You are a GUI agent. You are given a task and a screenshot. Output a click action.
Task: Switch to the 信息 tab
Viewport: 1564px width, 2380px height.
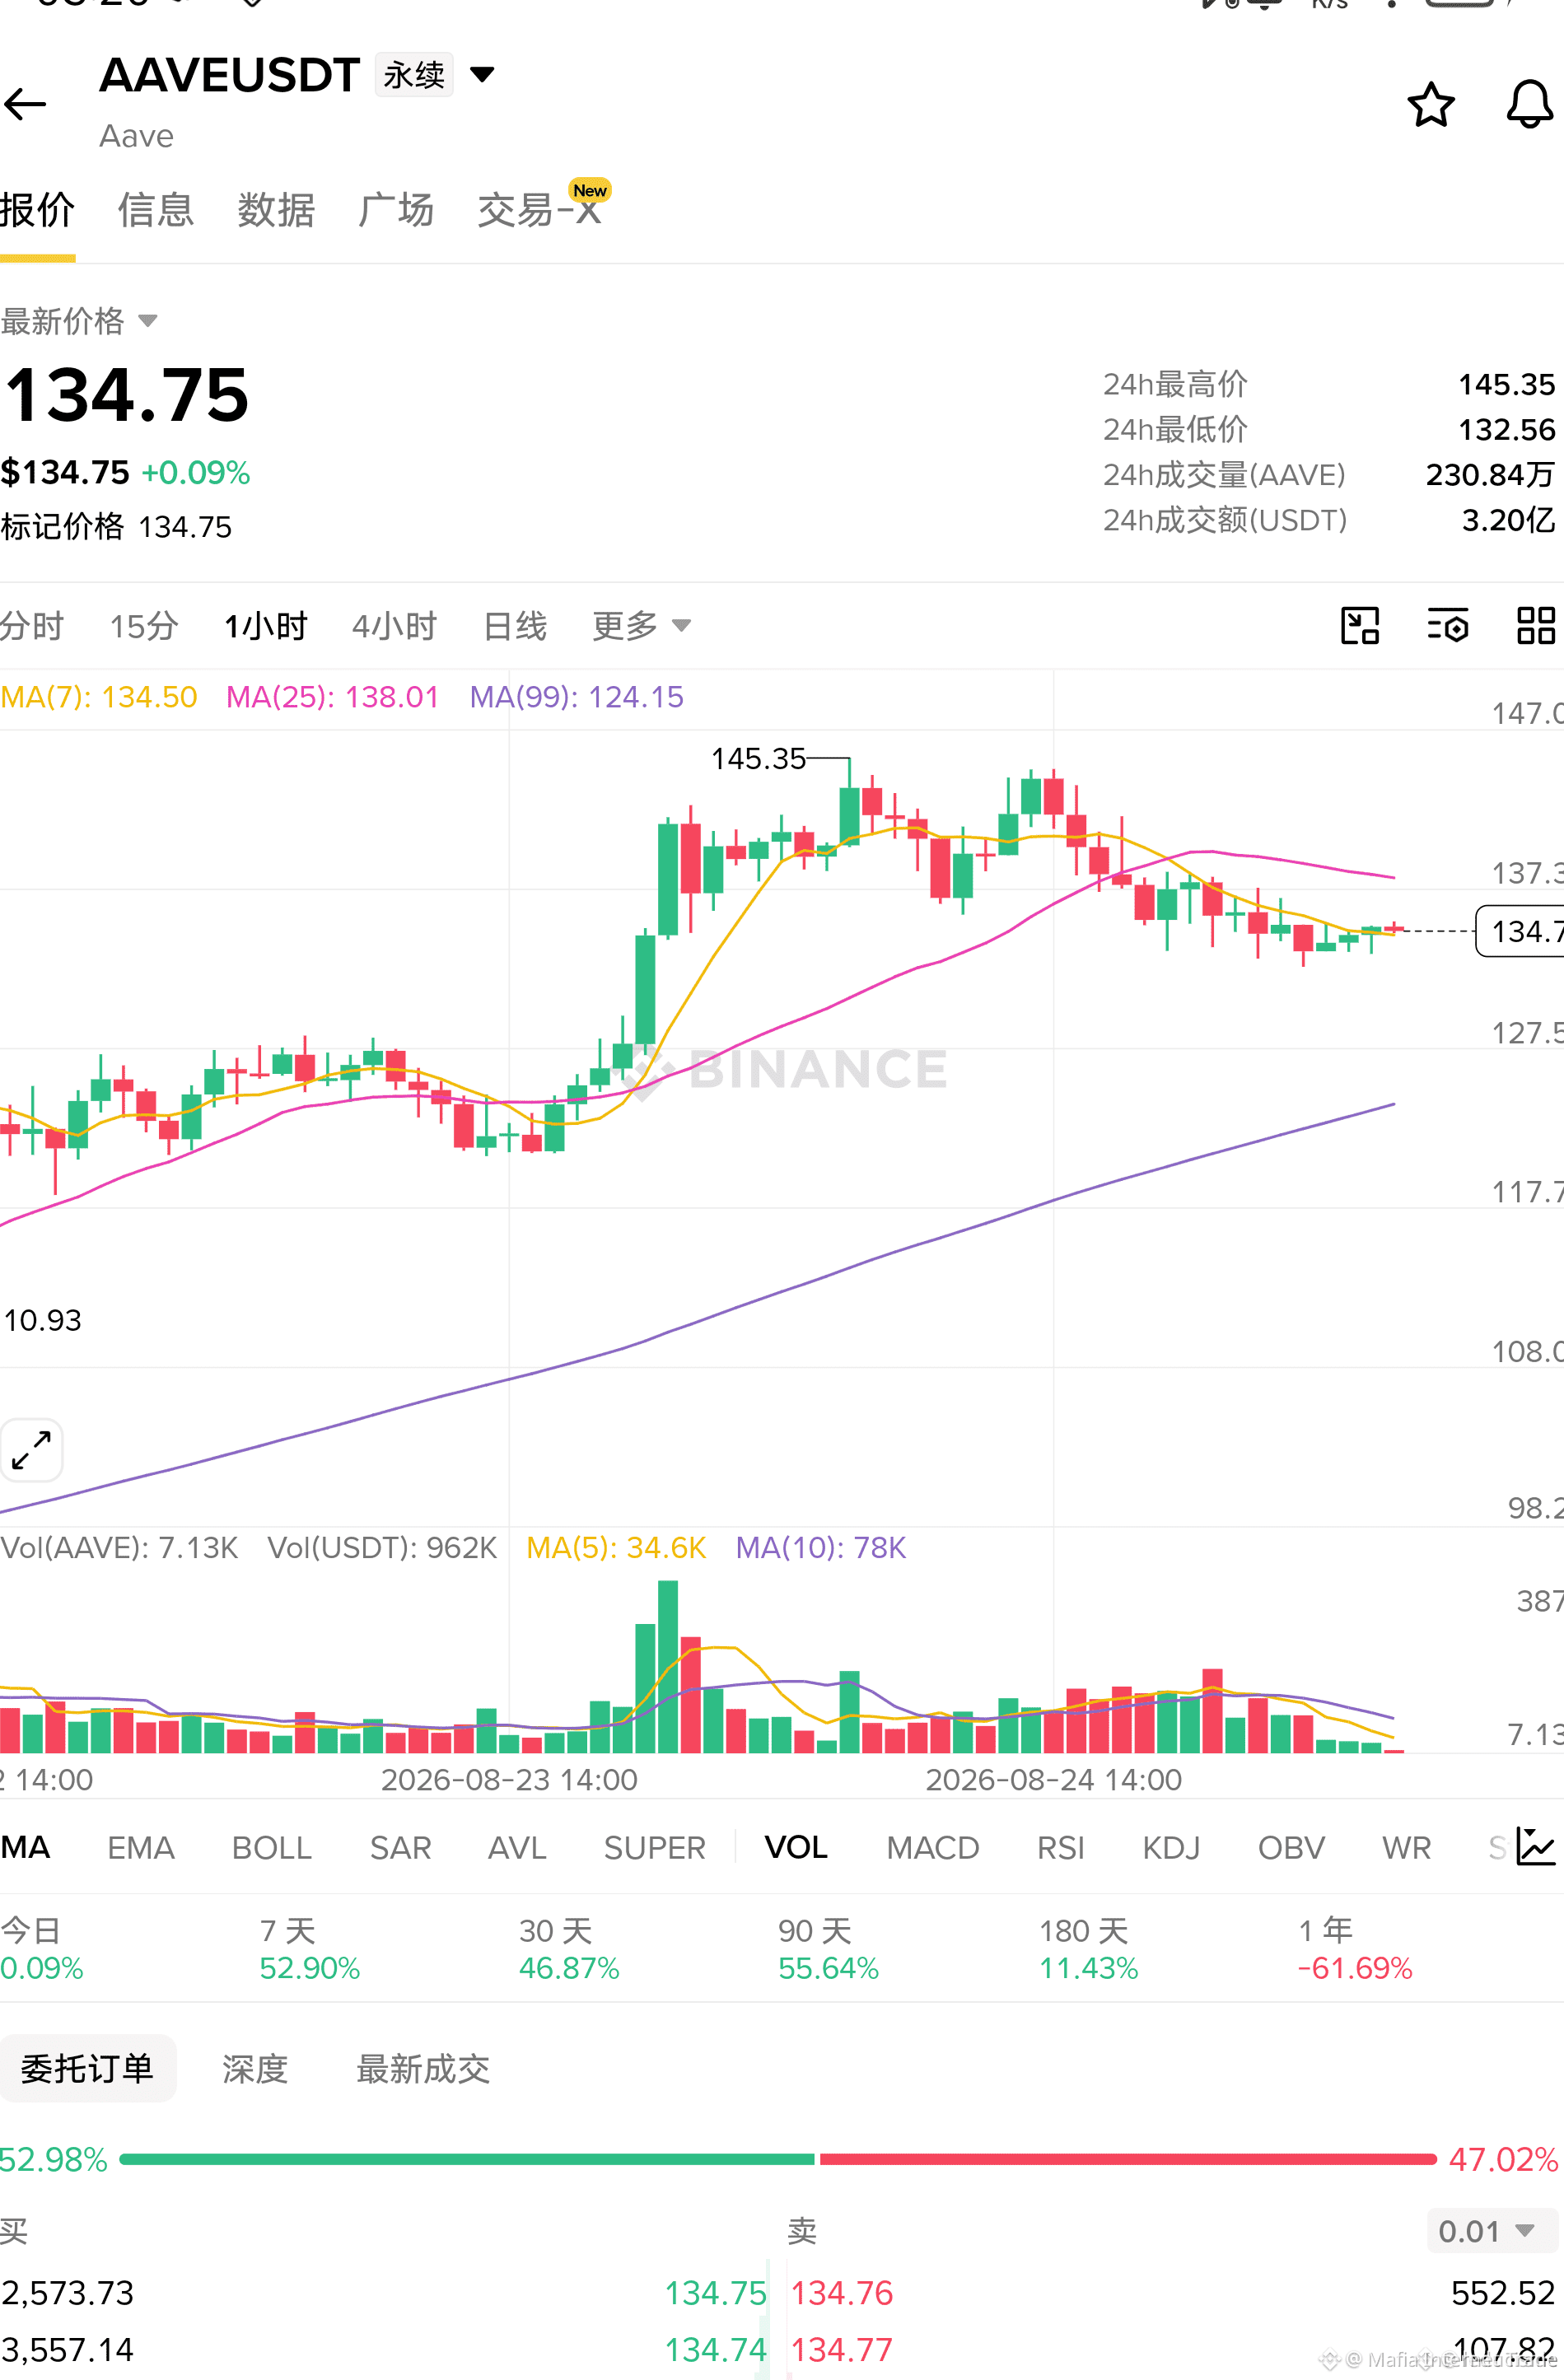(156, 211)
